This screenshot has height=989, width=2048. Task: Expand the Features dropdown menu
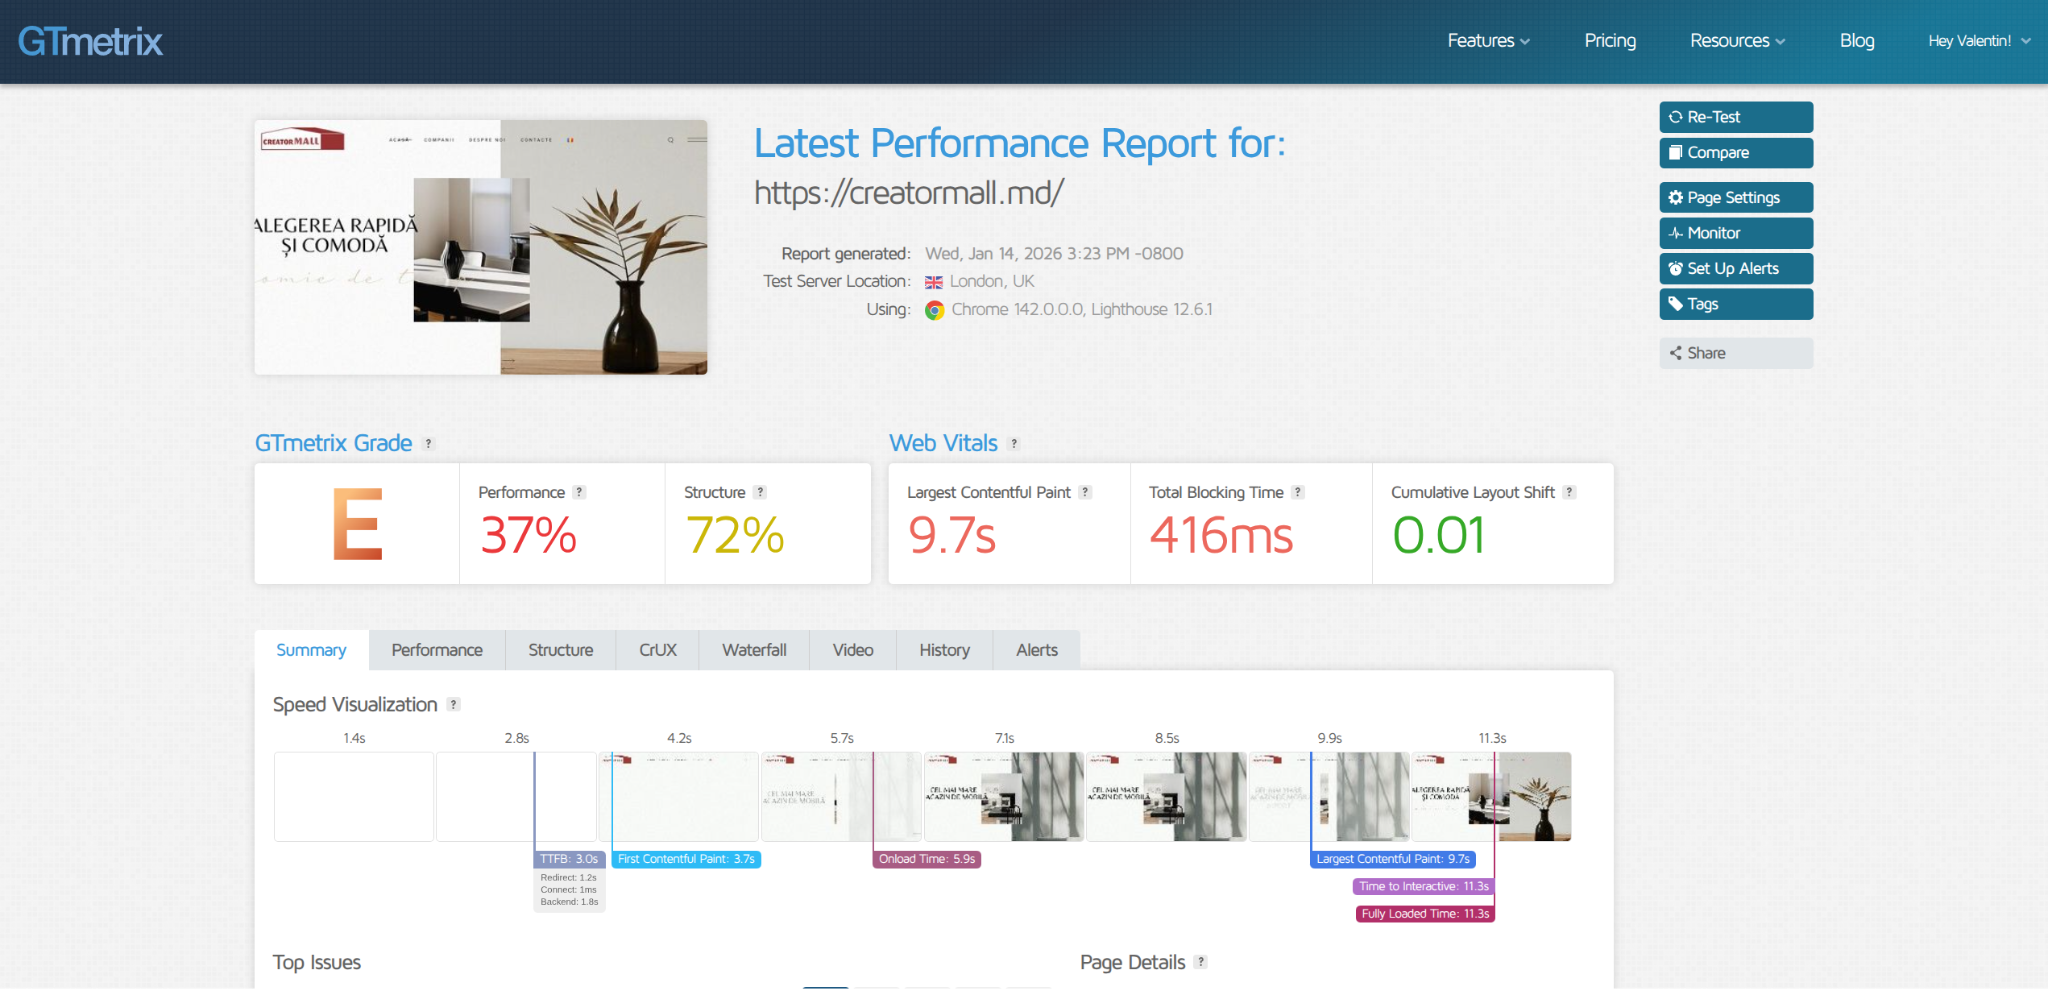(1488, 41)
